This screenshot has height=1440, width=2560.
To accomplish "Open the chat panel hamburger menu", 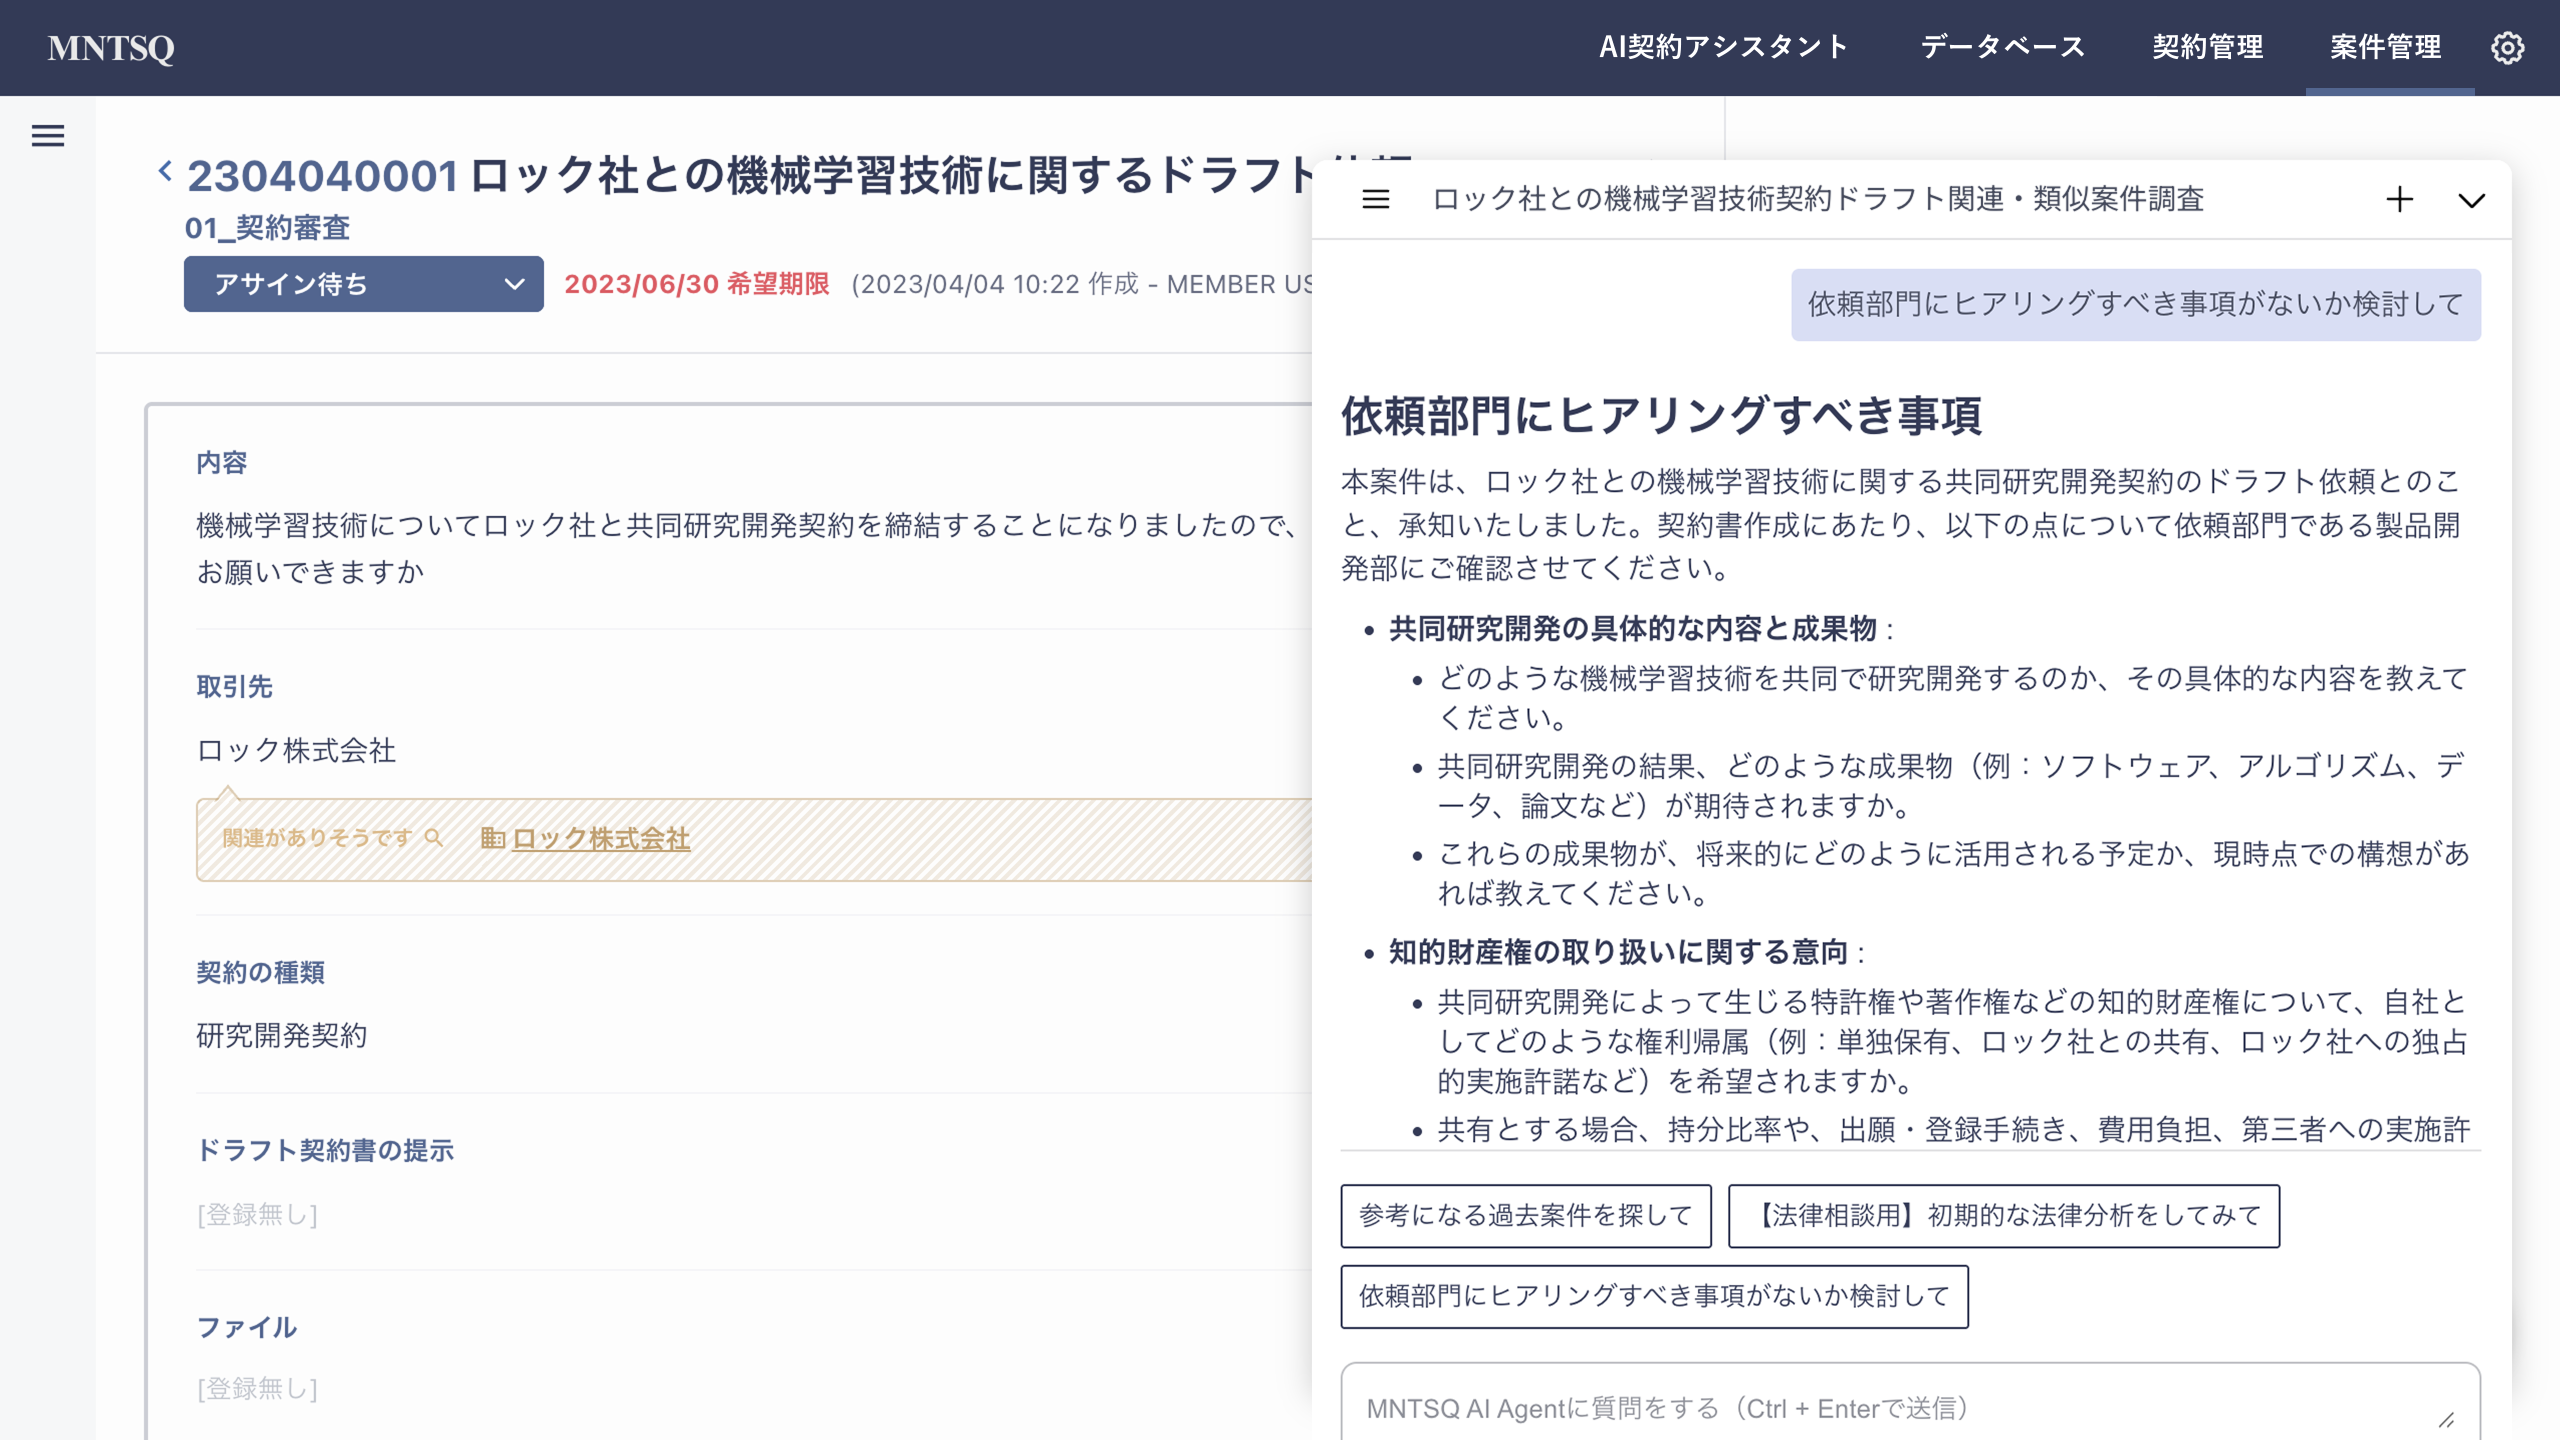I will [x=1376, y=199].
